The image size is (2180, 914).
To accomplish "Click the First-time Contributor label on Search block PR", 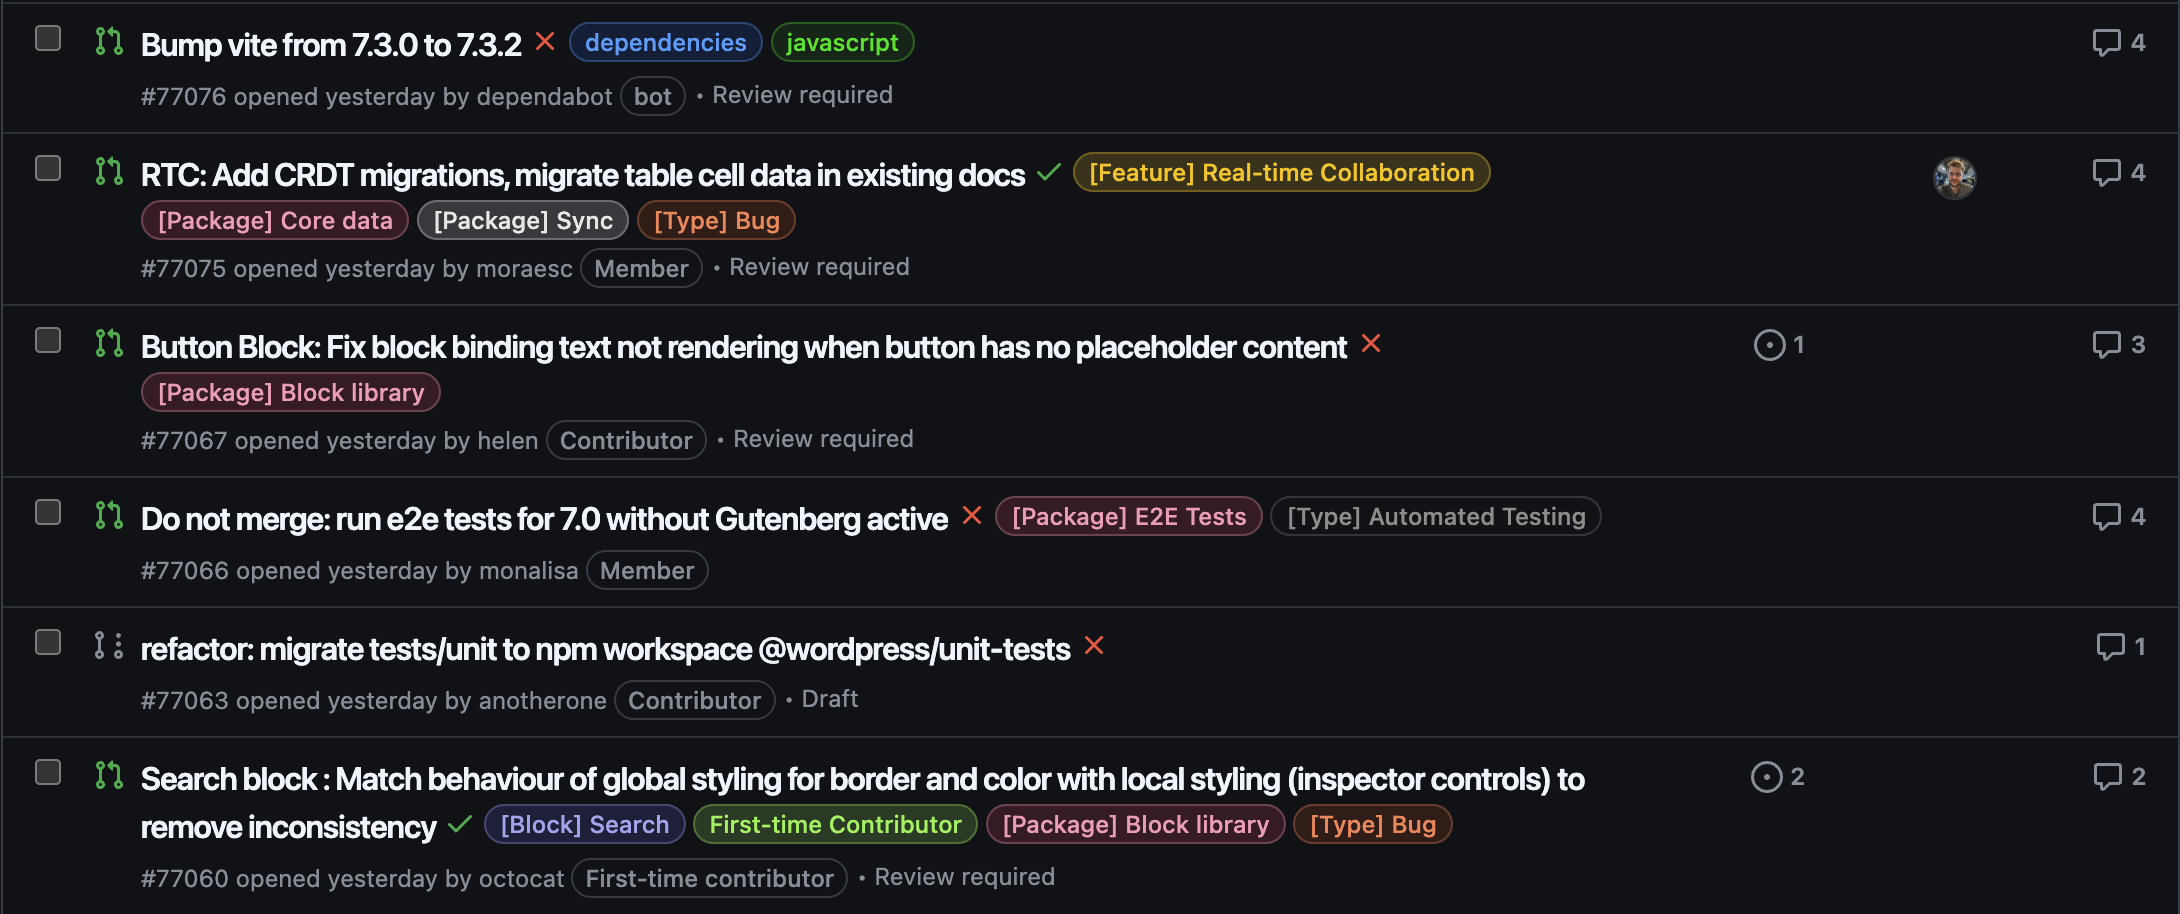I will (834, 824).
